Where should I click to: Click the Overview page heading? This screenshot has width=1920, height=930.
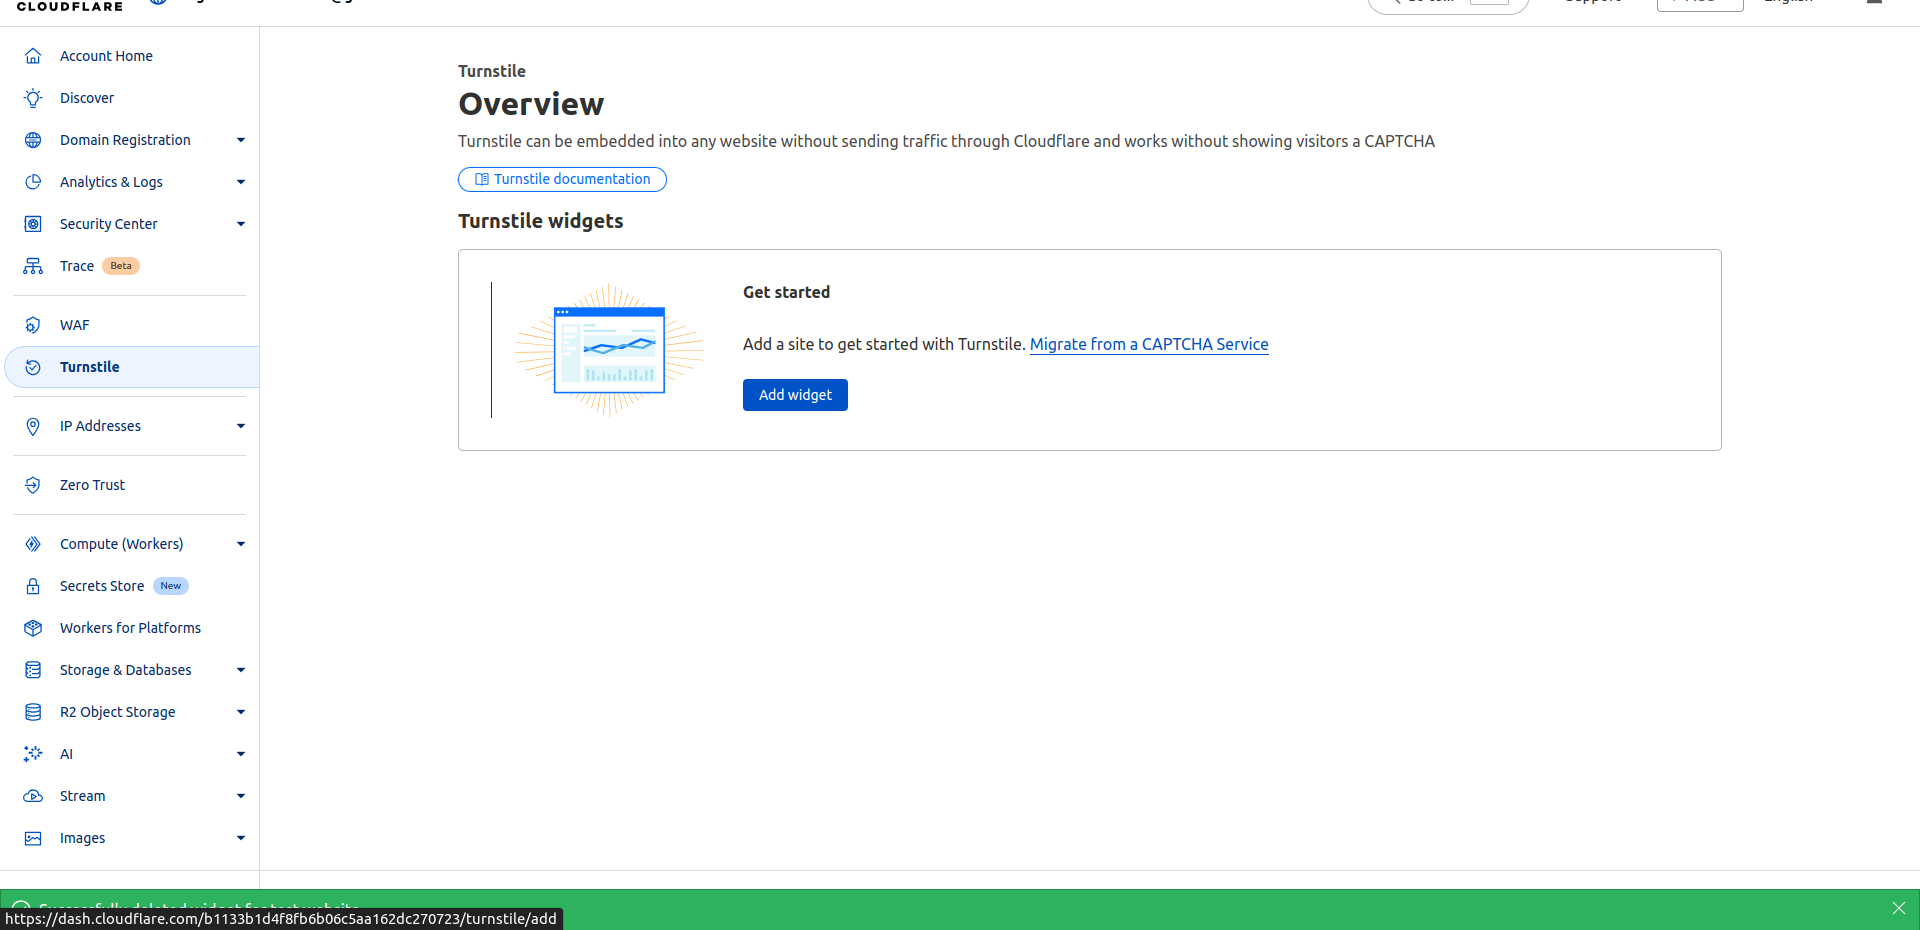click(x=531, y=104)
